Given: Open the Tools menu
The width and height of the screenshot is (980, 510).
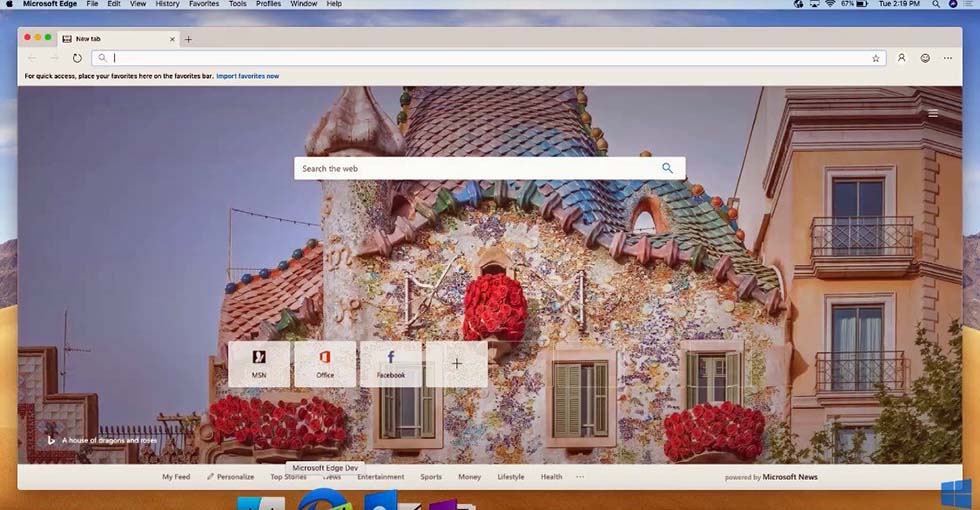Looking at the screenshot, I should (238, 4).
